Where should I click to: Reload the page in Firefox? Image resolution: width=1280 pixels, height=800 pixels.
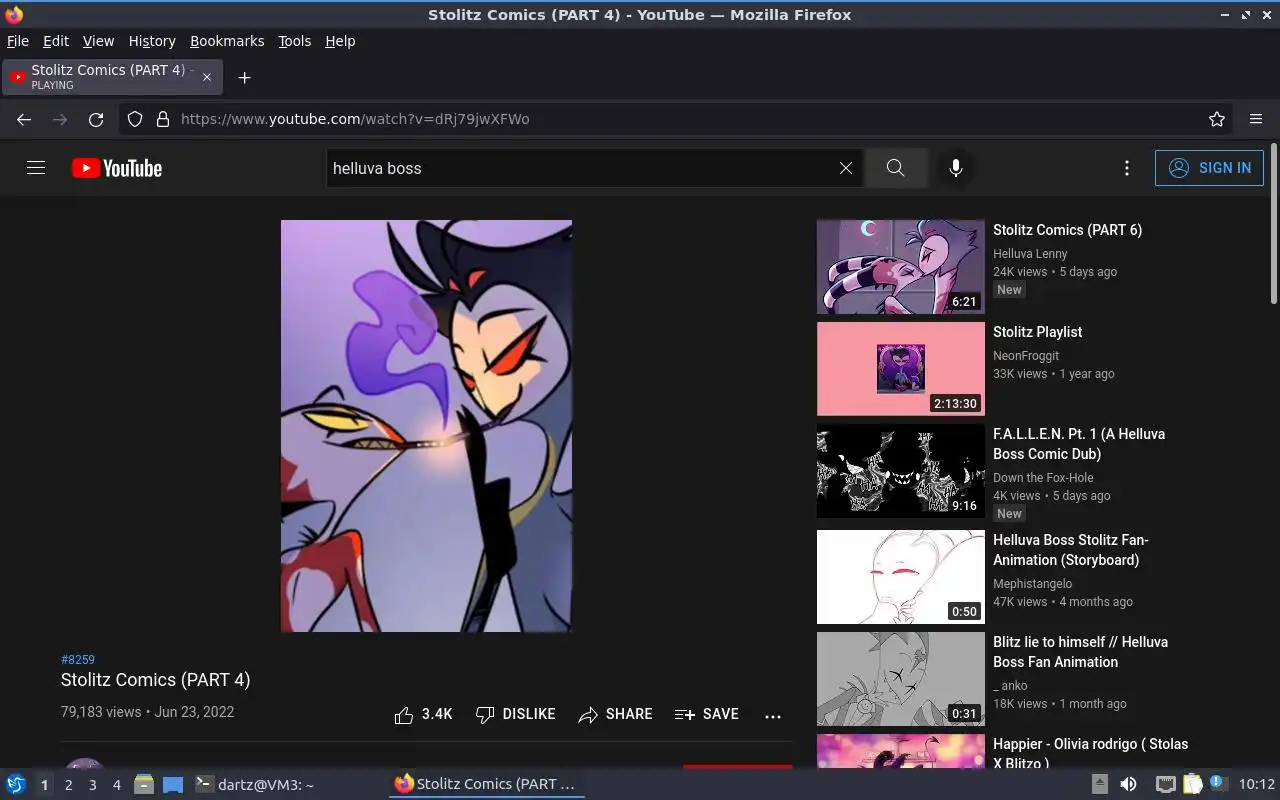point(96,119)
